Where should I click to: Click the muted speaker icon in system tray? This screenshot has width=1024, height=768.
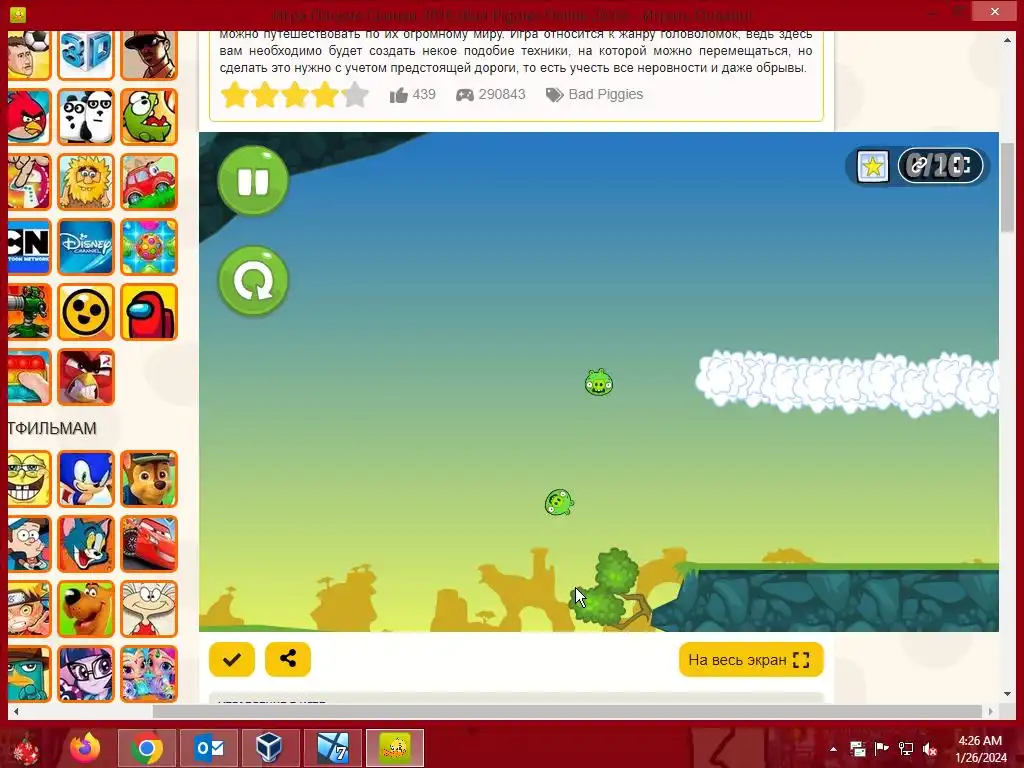coord(930,749)
